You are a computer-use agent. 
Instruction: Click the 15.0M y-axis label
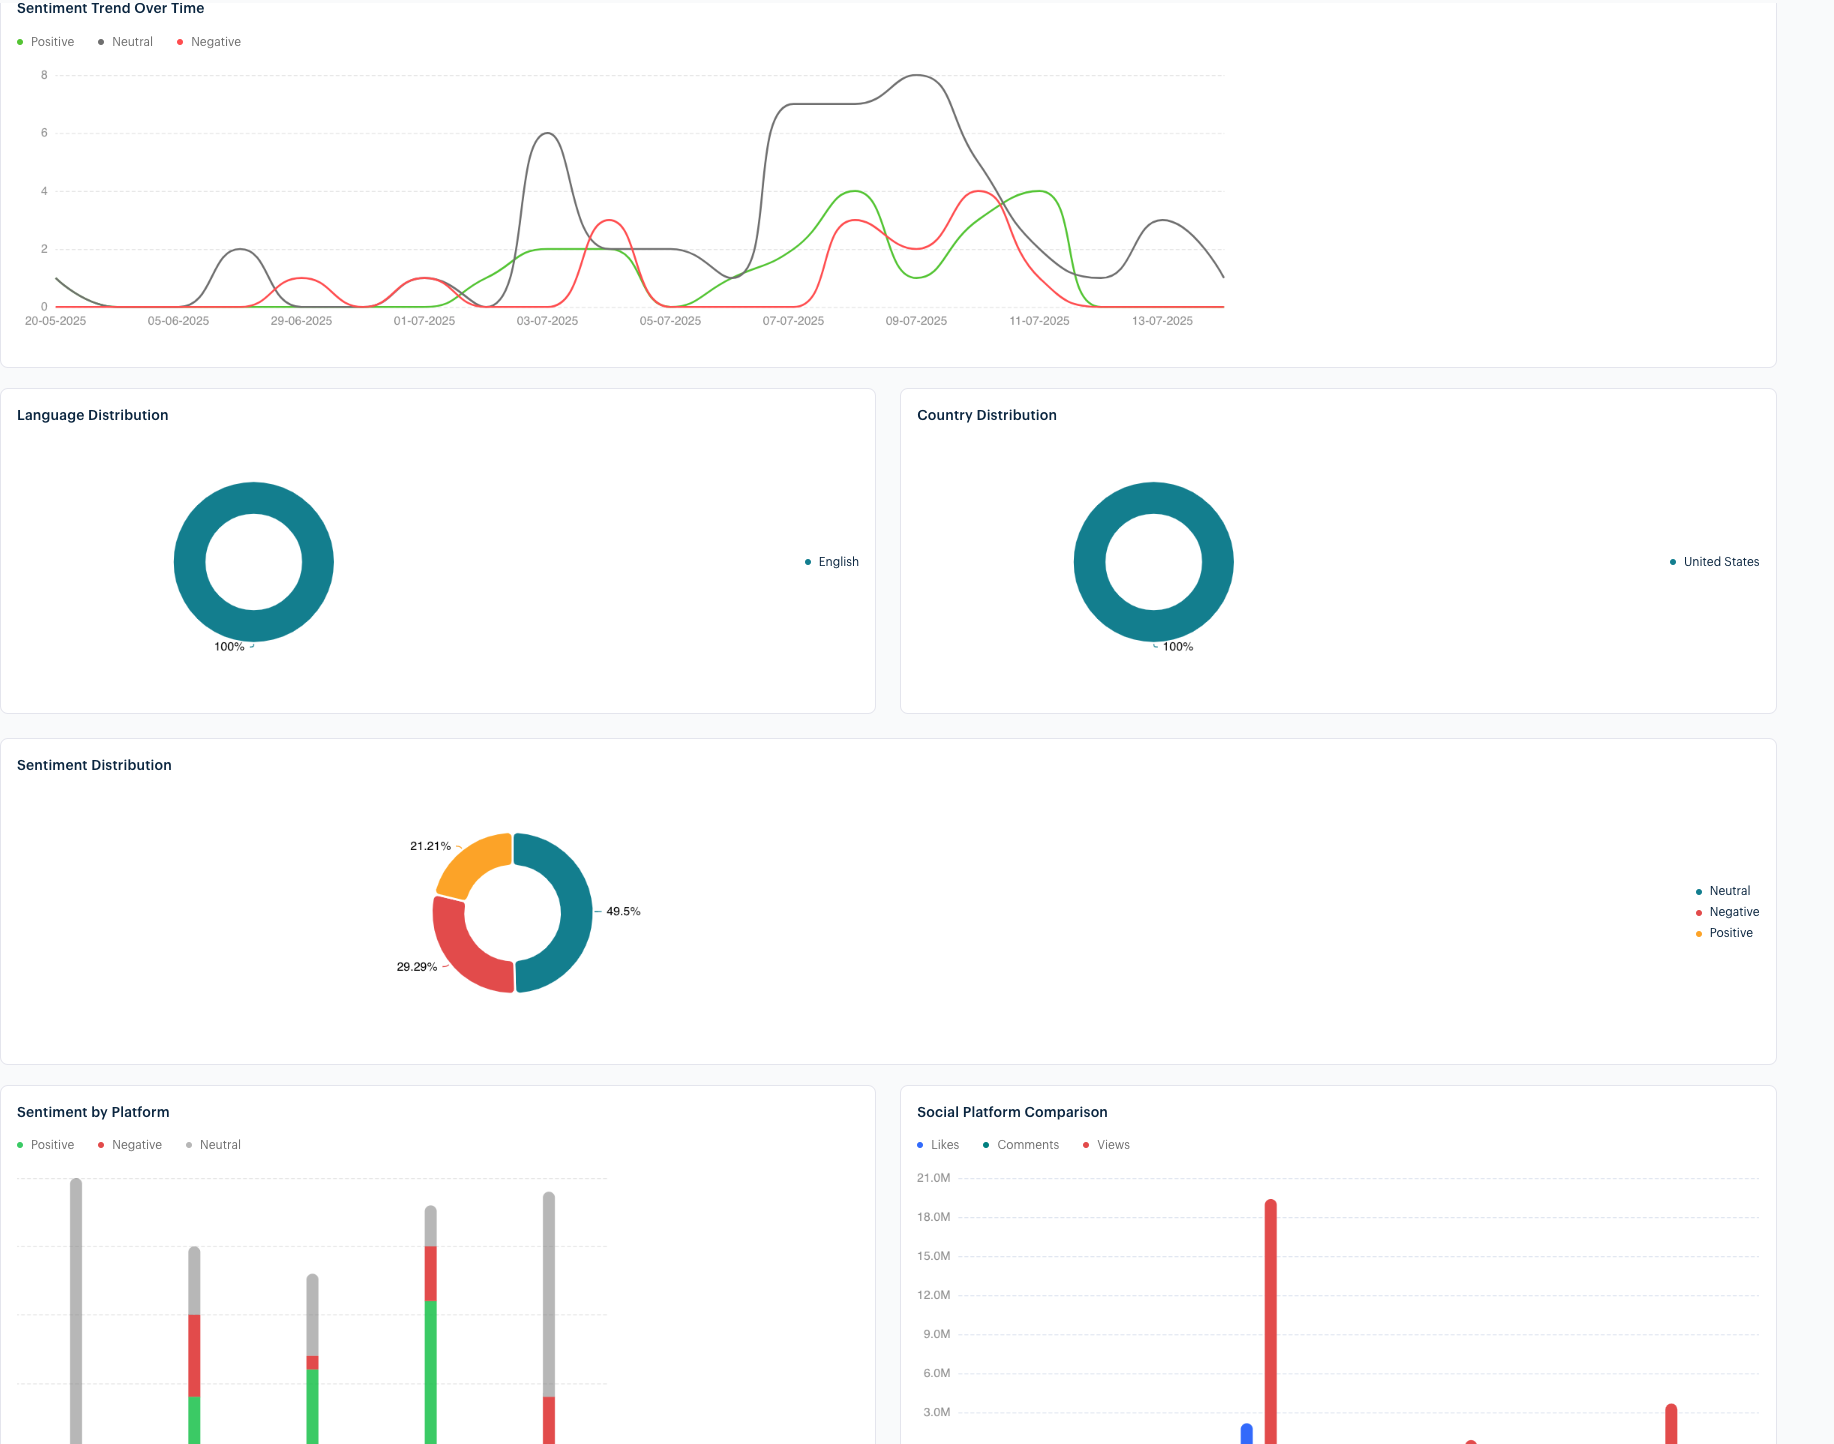tap(934, 1256)
